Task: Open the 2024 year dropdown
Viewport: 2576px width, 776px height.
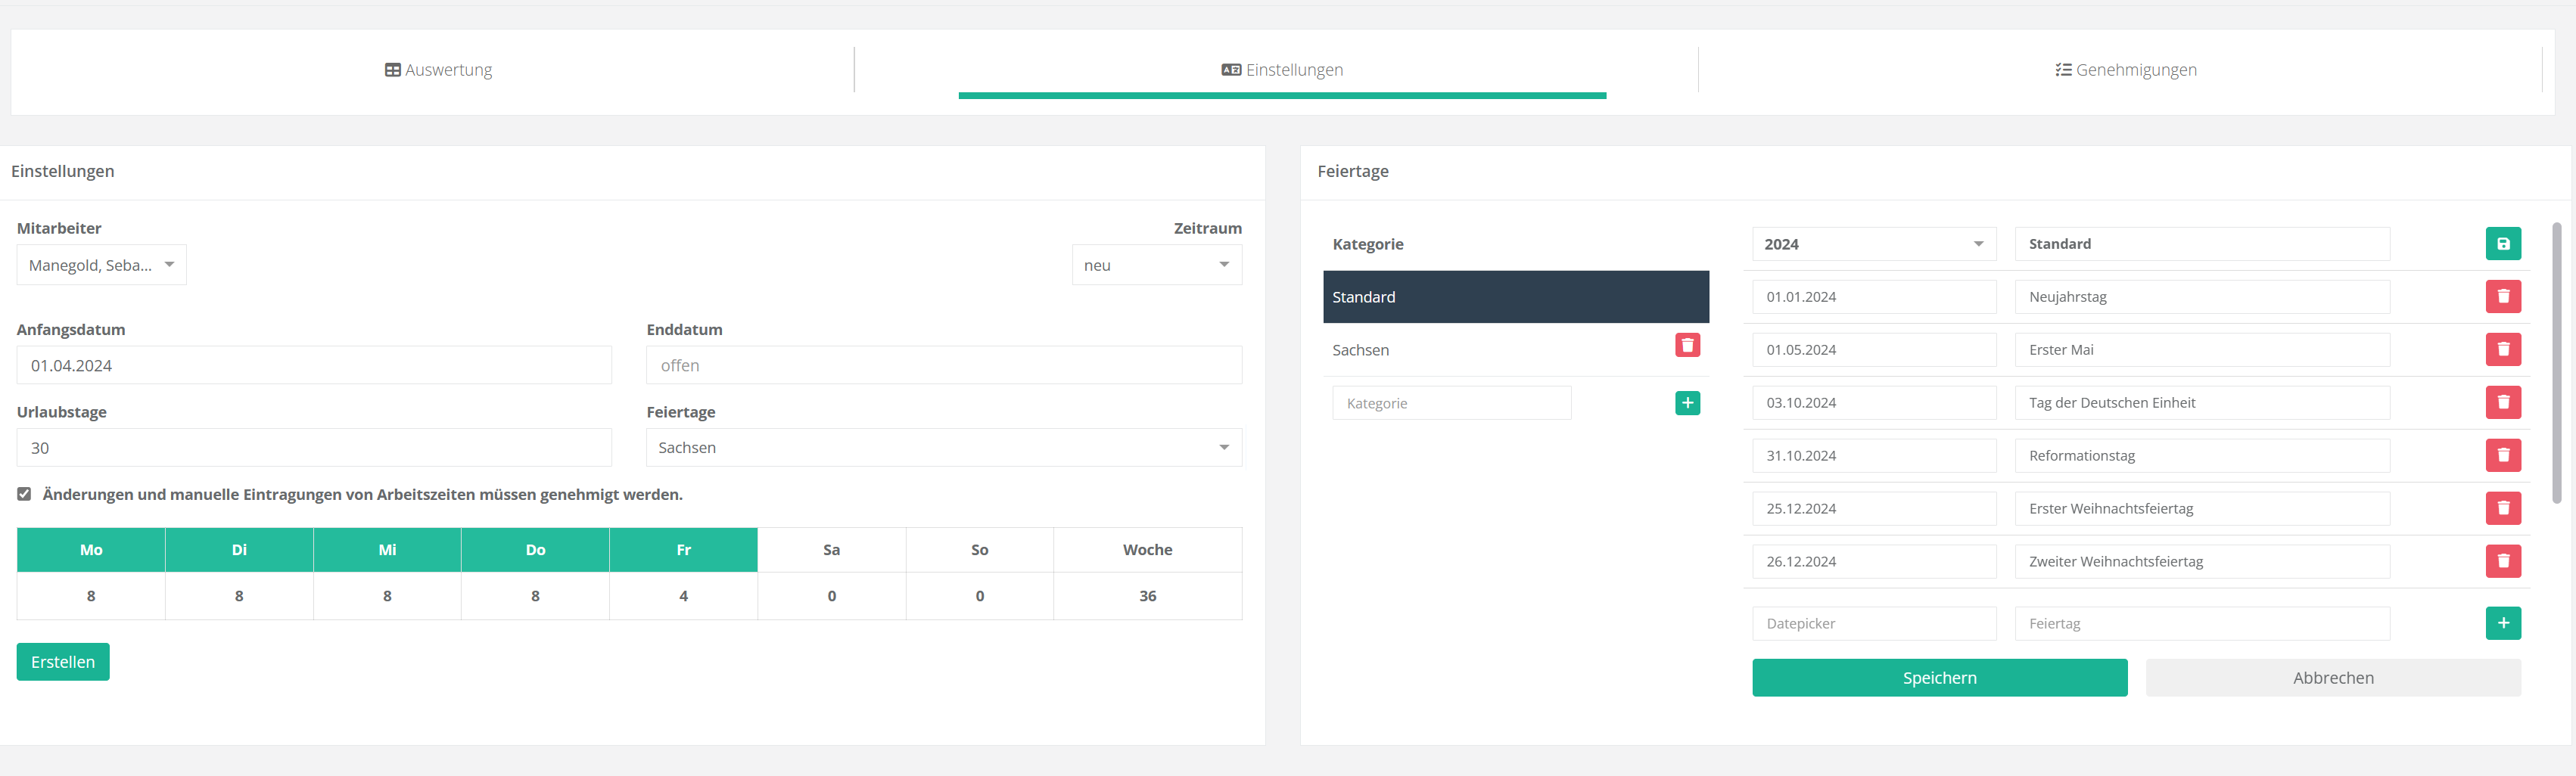Action: point(1873,244)
